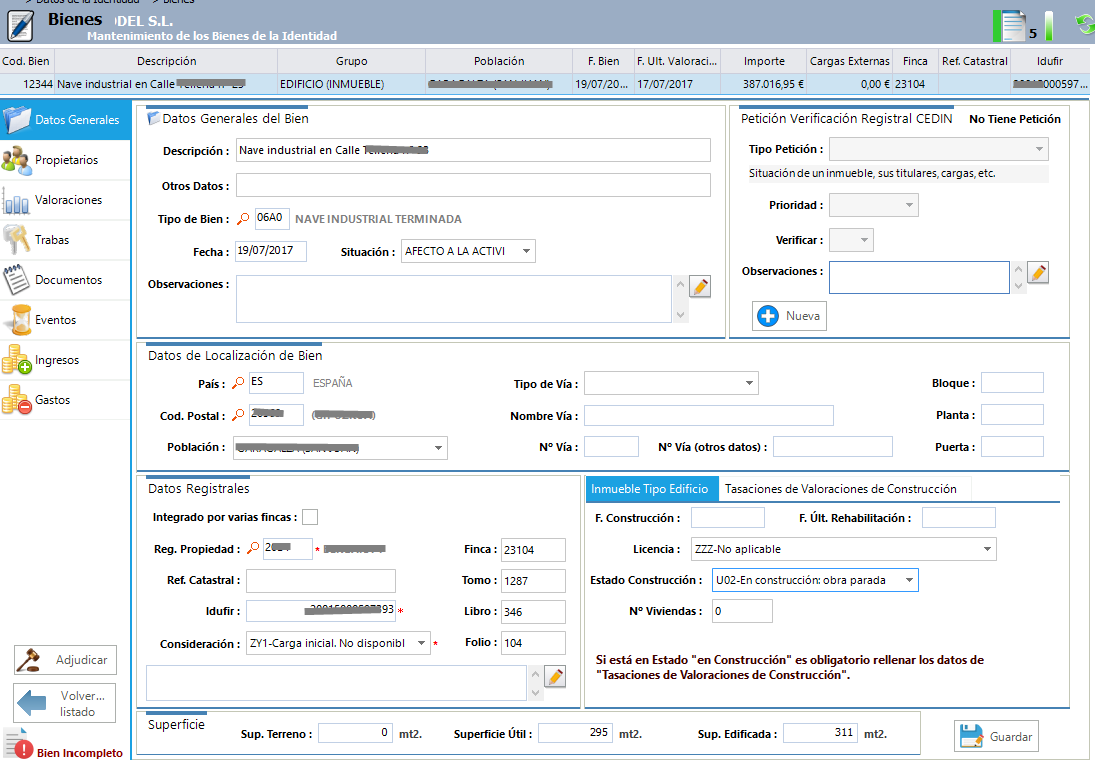Screen dimensions: 1095x764
Task: Open the Estado Construcción dropdown
Action: [815, 580]
